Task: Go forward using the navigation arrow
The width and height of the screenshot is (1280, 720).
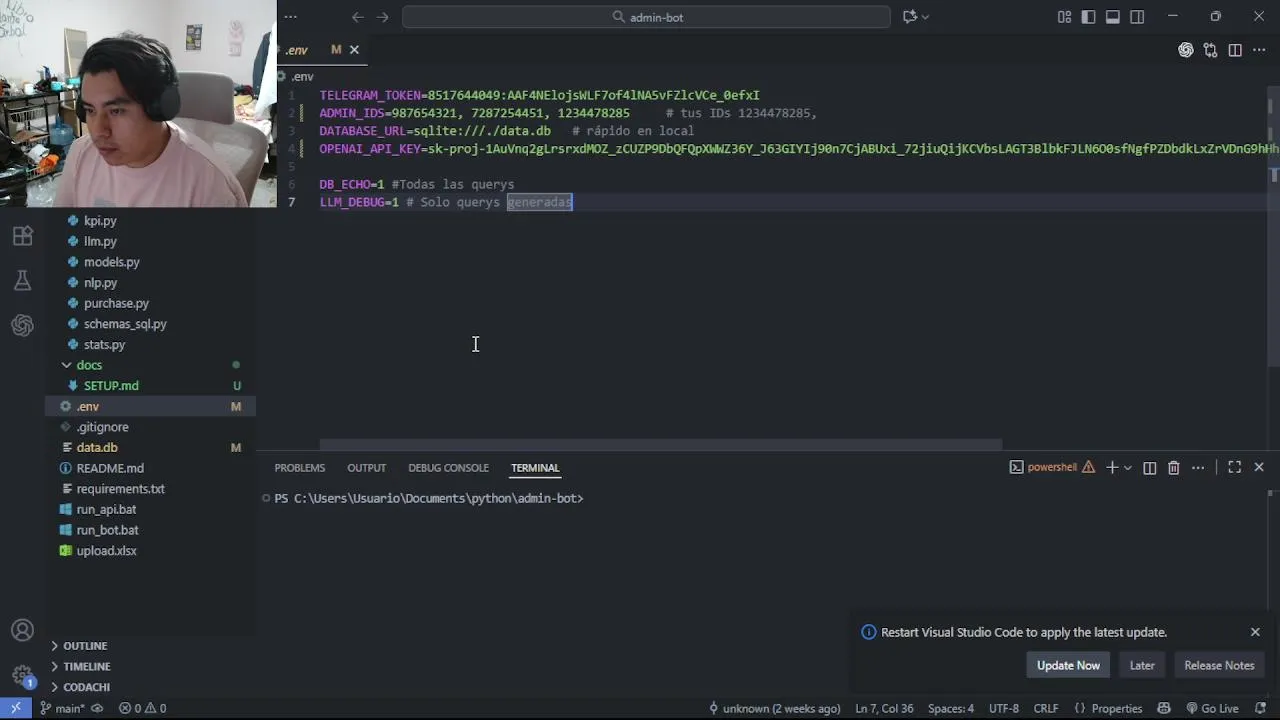Action: (383, 17)
